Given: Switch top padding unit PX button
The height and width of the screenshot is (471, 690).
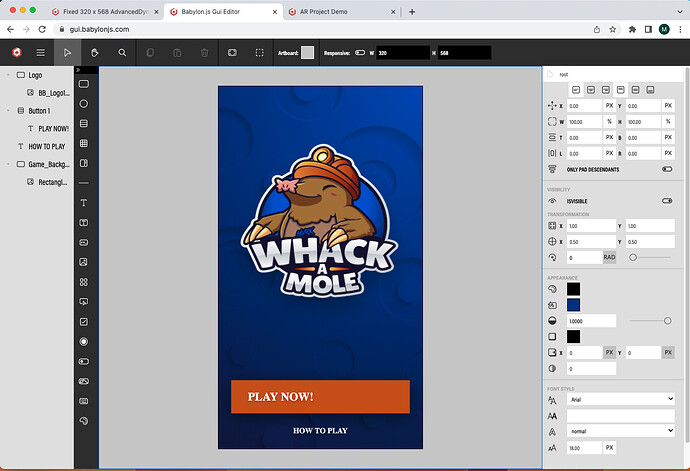Looking at the screenshot, I should click(x=609, y=137).
